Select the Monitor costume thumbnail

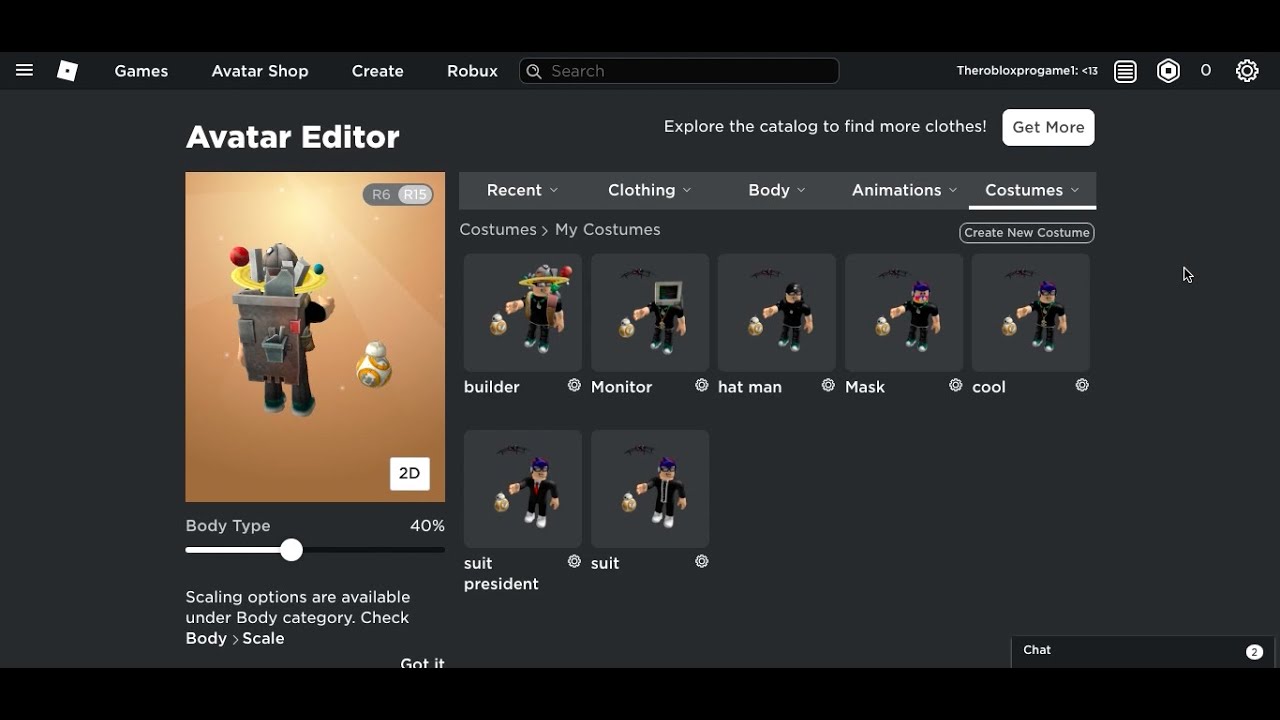coord(650,312)
